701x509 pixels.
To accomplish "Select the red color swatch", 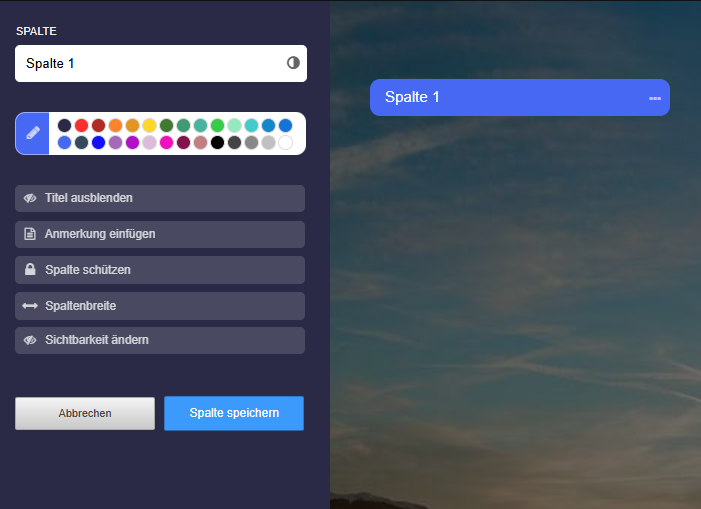I will pos(82,125).
